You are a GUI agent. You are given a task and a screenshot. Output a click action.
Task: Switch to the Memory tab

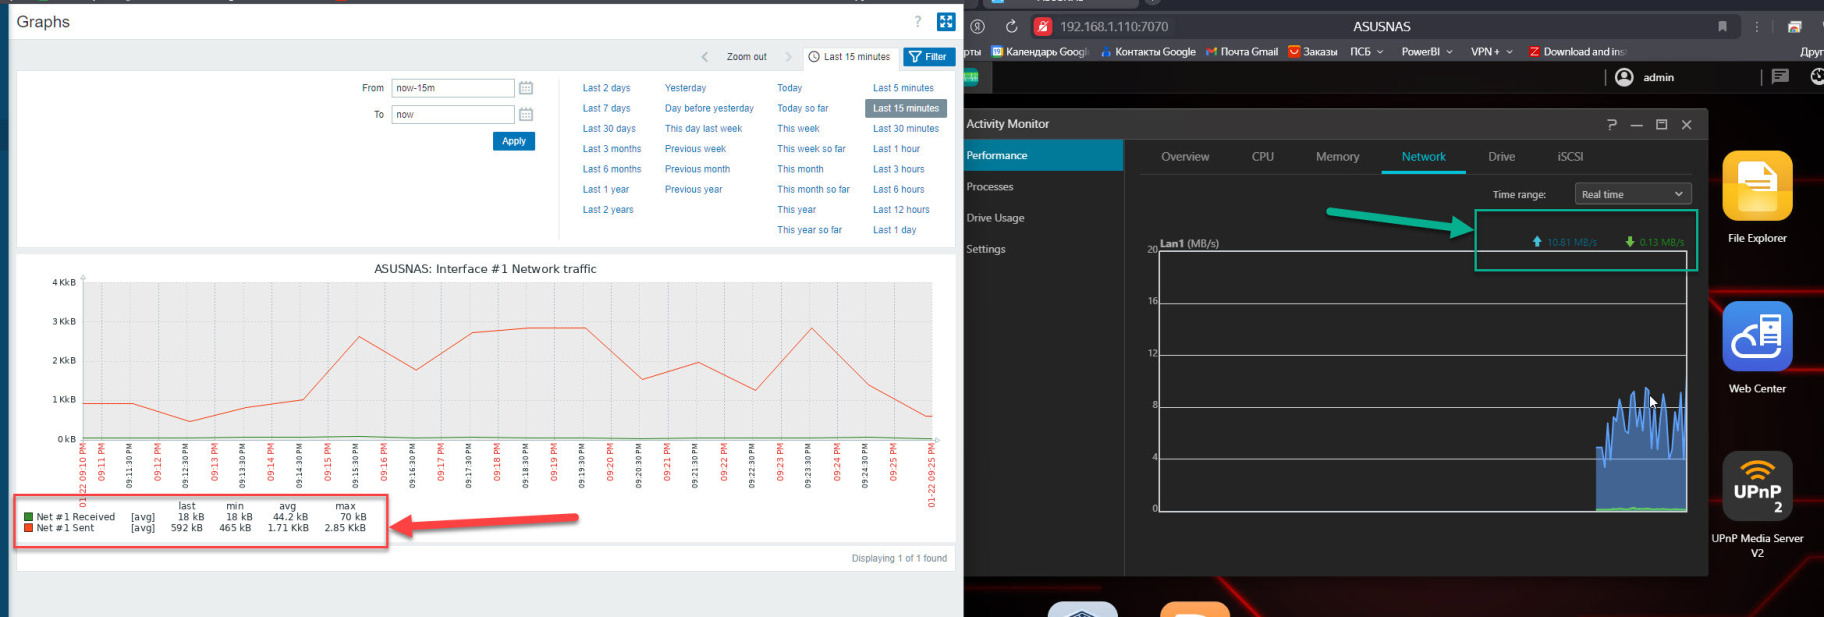[1337, 157]
